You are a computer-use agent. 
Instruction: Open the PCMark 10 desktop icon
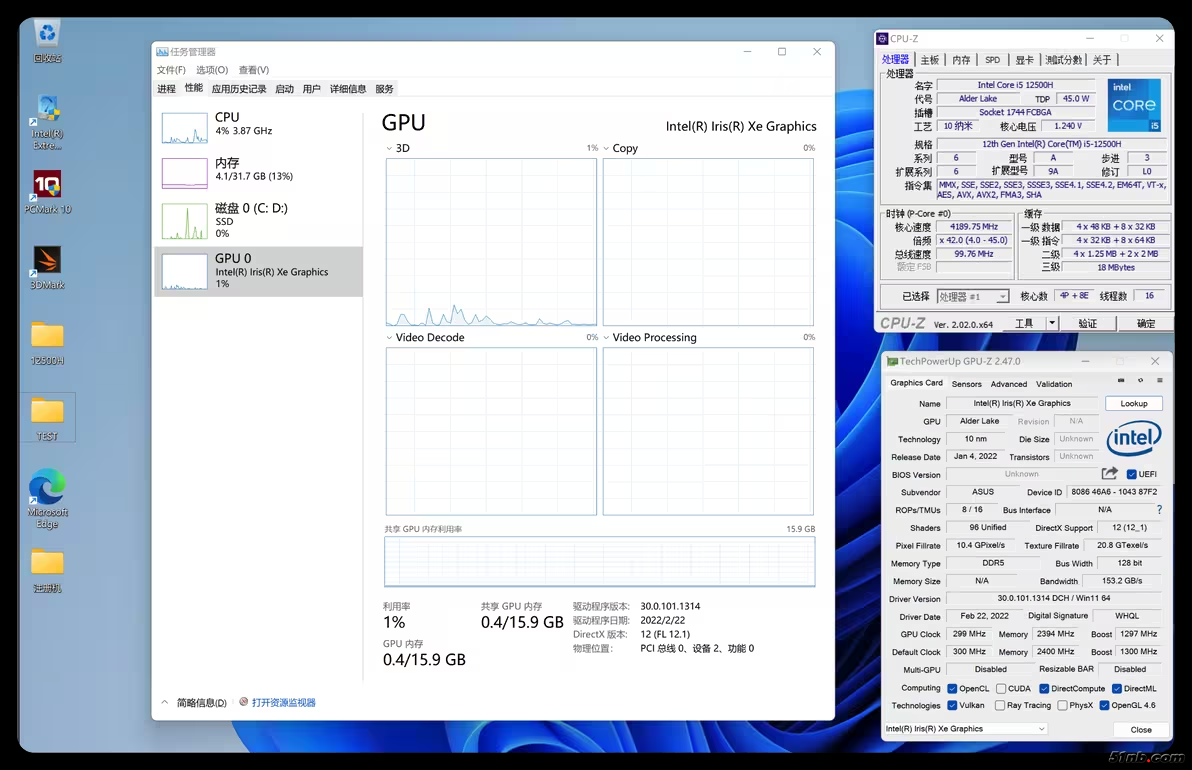47,185
